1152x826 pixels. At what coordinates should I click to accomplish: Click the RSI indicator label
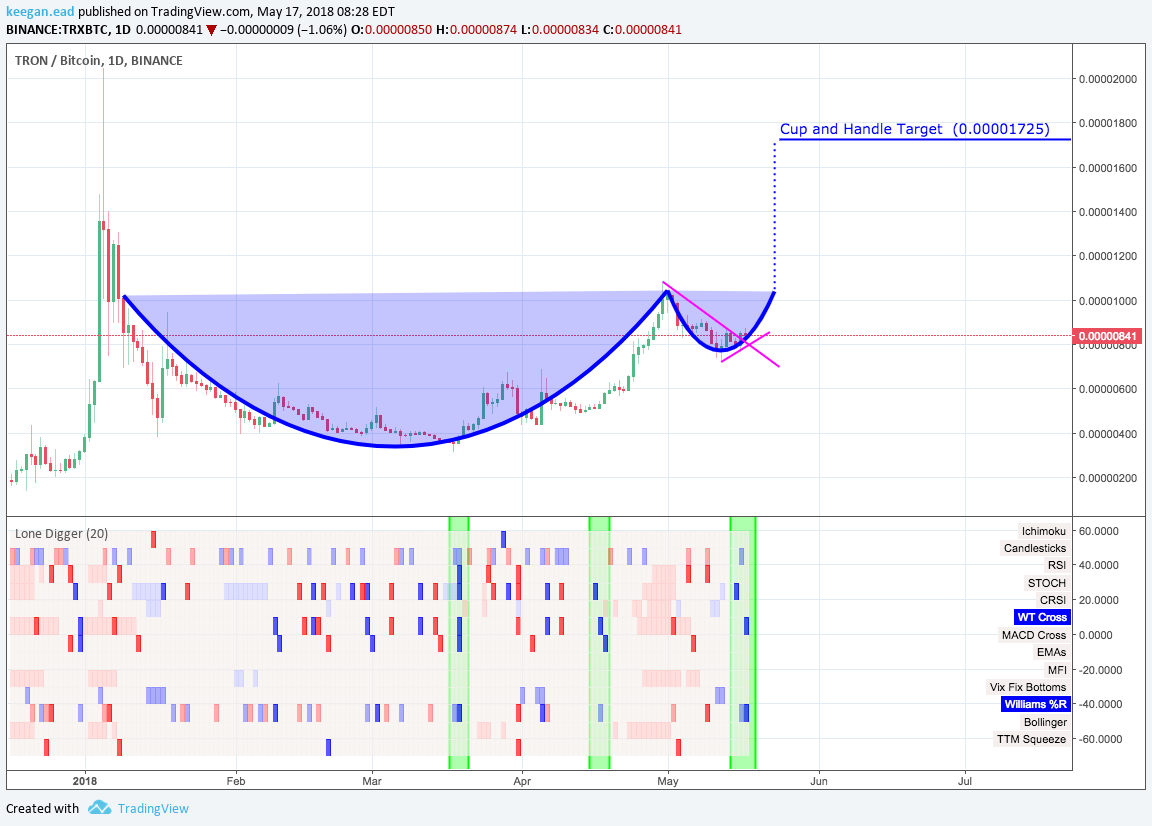click(x=1056, y=565)
